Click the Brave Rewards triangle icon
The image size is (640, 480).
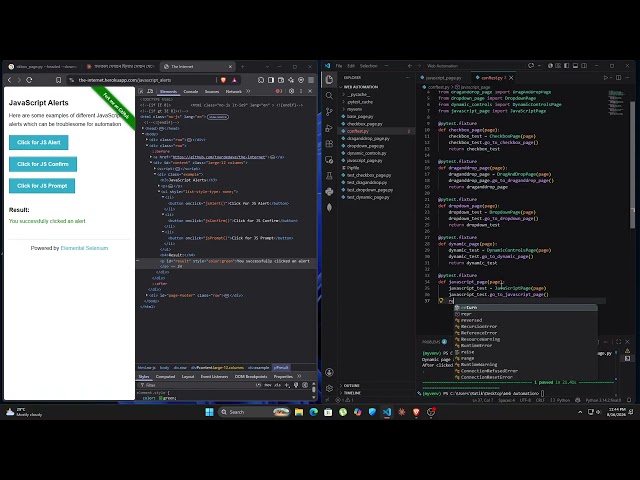234,80
